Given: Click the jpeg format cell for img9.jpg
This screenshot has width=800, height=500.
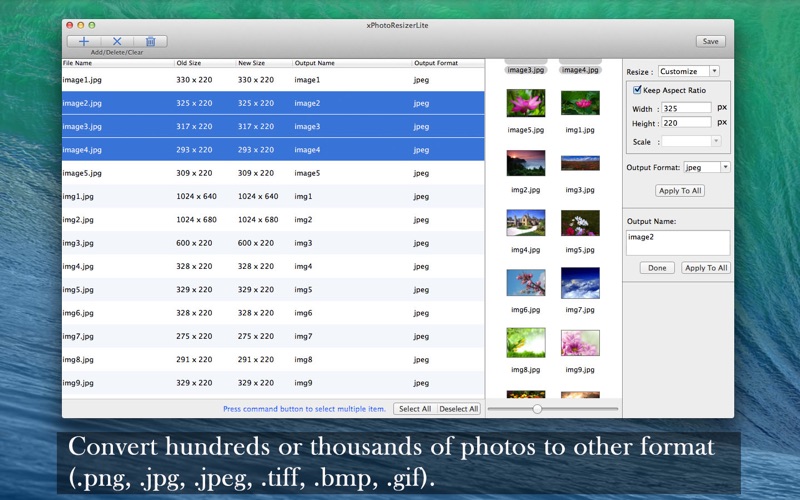Looking at the screenshot, I should click(x=421, y=383).
